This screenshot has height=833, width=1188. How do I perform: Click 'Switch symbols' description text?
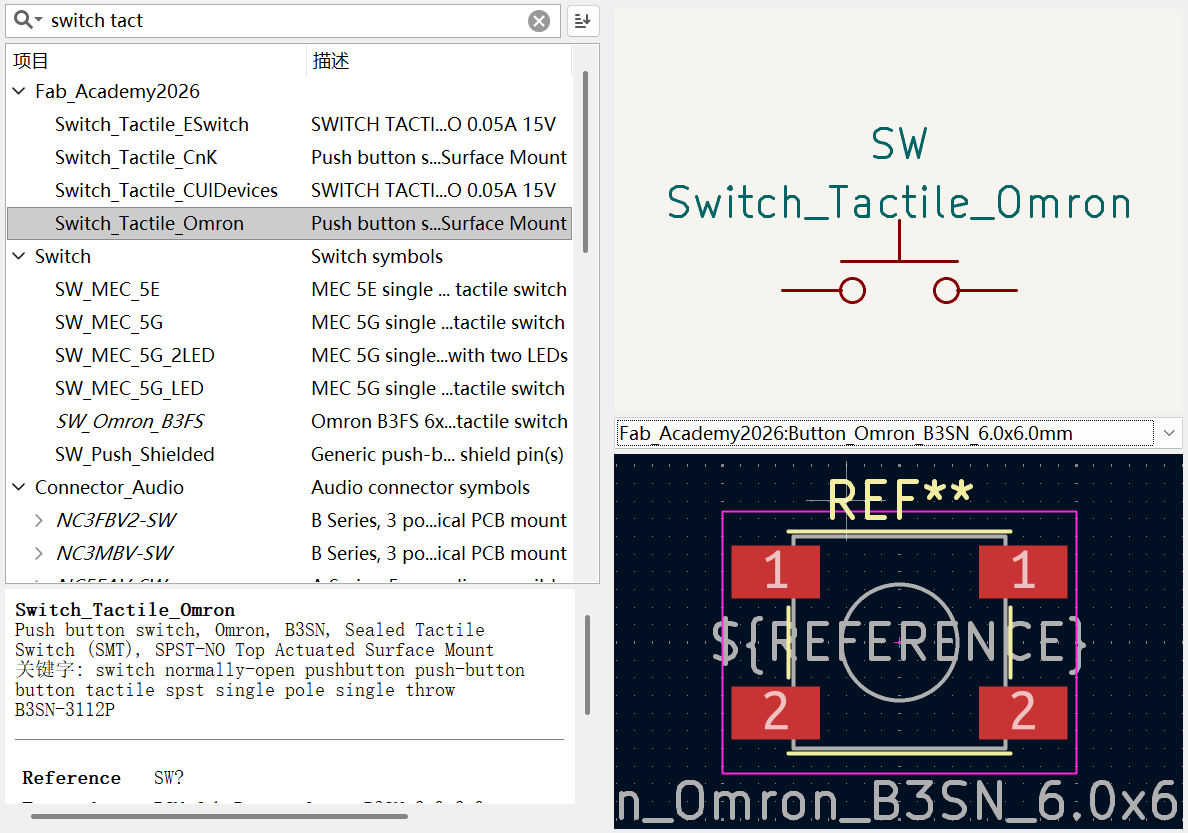point(377,256)
